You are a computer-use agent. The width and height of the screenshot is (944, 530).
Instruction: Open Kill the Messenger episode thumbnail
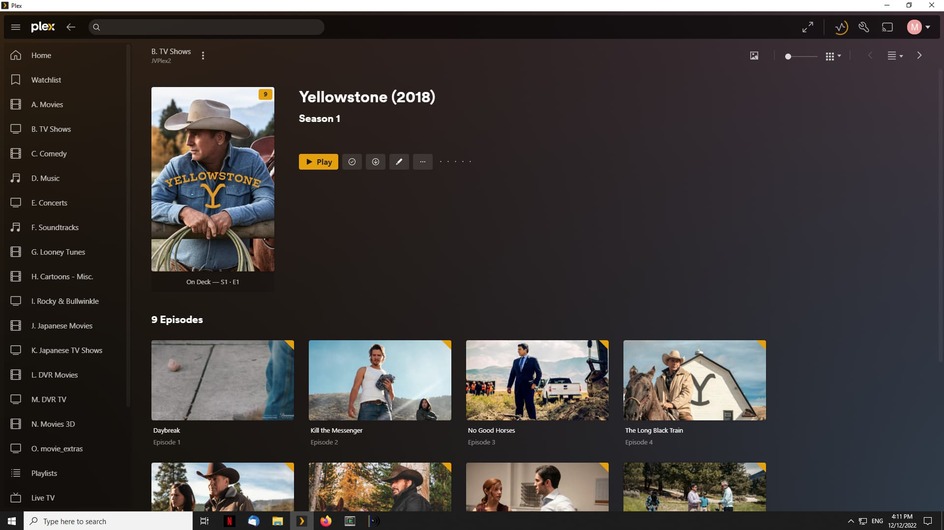380,380
